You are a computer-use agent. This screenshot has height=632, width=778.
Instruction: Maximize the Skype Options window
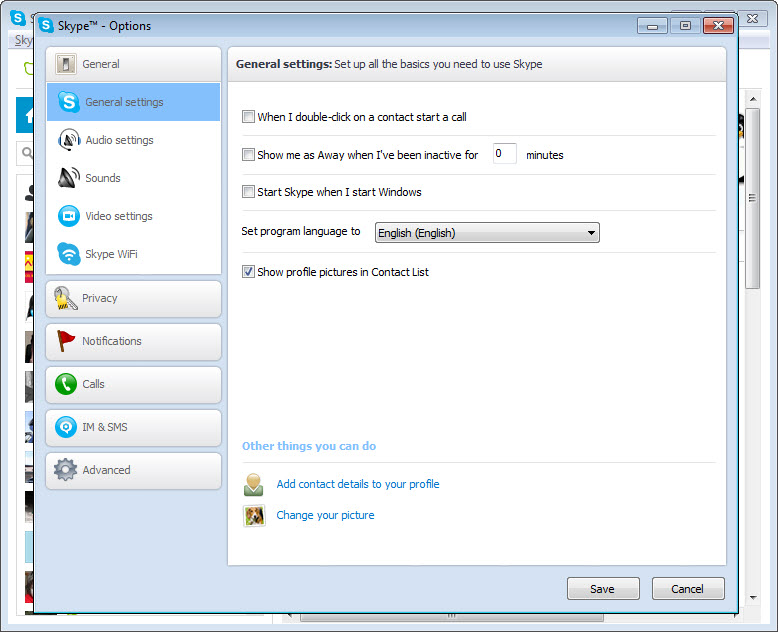pyautogui.click(x=685, y=26)
